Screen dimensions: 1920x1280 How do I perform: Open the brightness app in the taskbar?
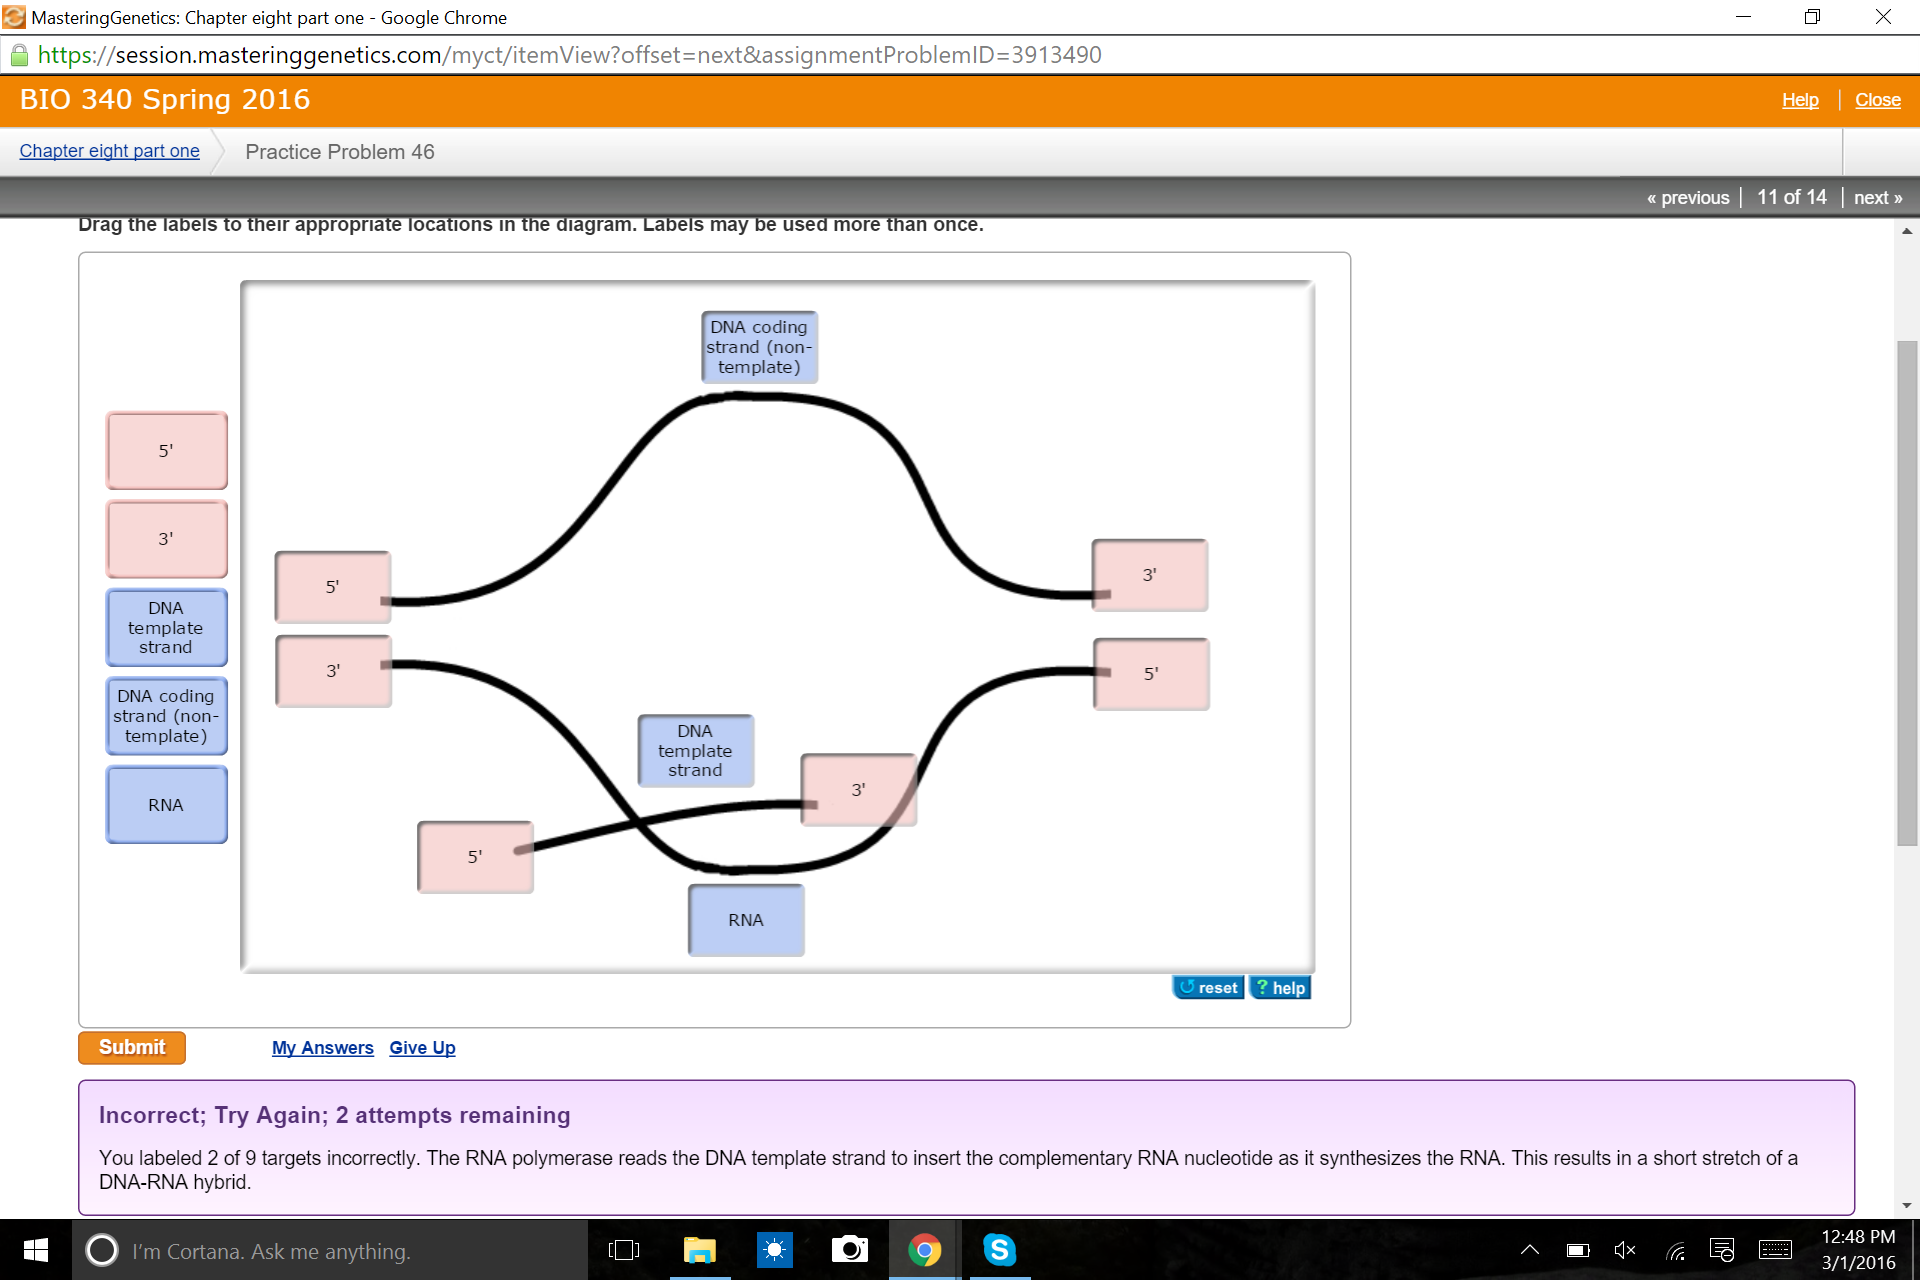click(775, 1250)
